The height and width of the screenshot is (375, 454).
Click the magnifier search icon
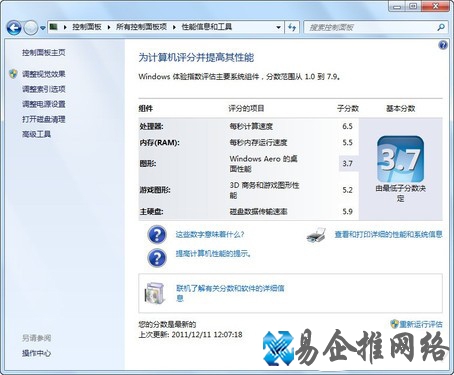click(441, 27)
